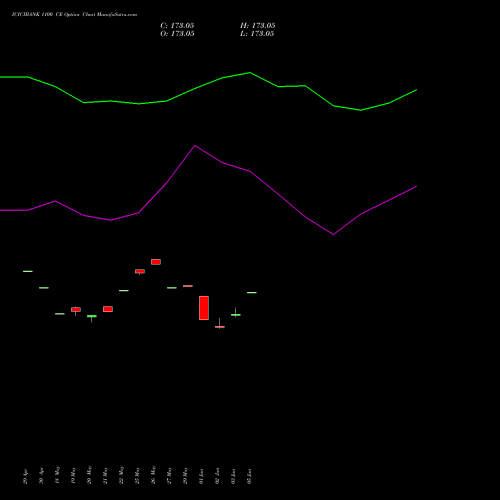Image resolution: width=500 pixels, height=500 pixels.
Task: Click the 30 Apr date axis label
Action: (x=41, y=477)
